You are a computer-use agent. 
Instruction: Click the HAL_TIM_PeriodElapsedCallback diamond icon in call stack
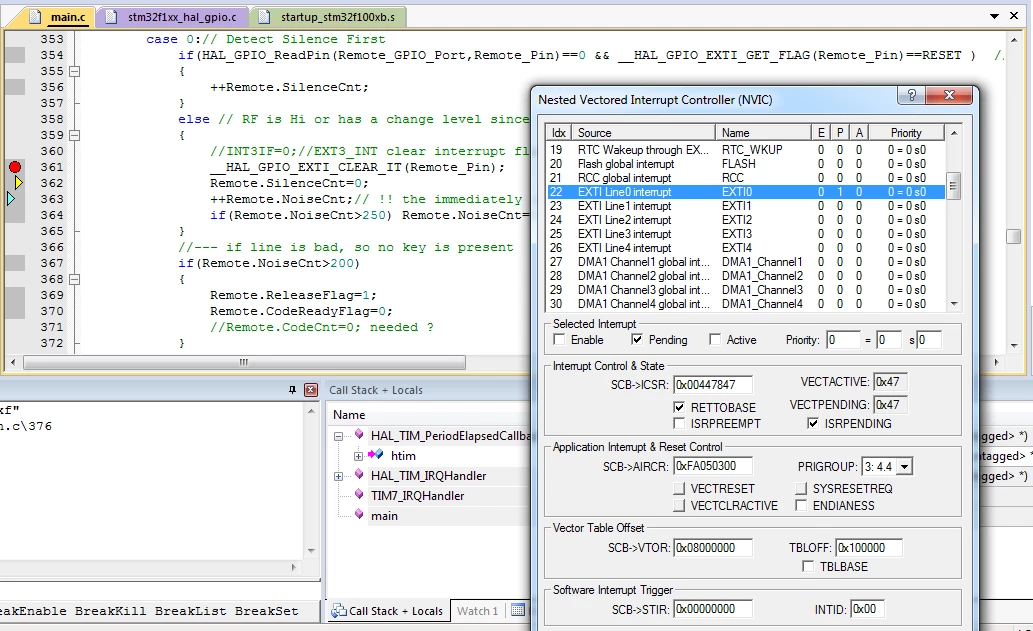coord(359,433)
